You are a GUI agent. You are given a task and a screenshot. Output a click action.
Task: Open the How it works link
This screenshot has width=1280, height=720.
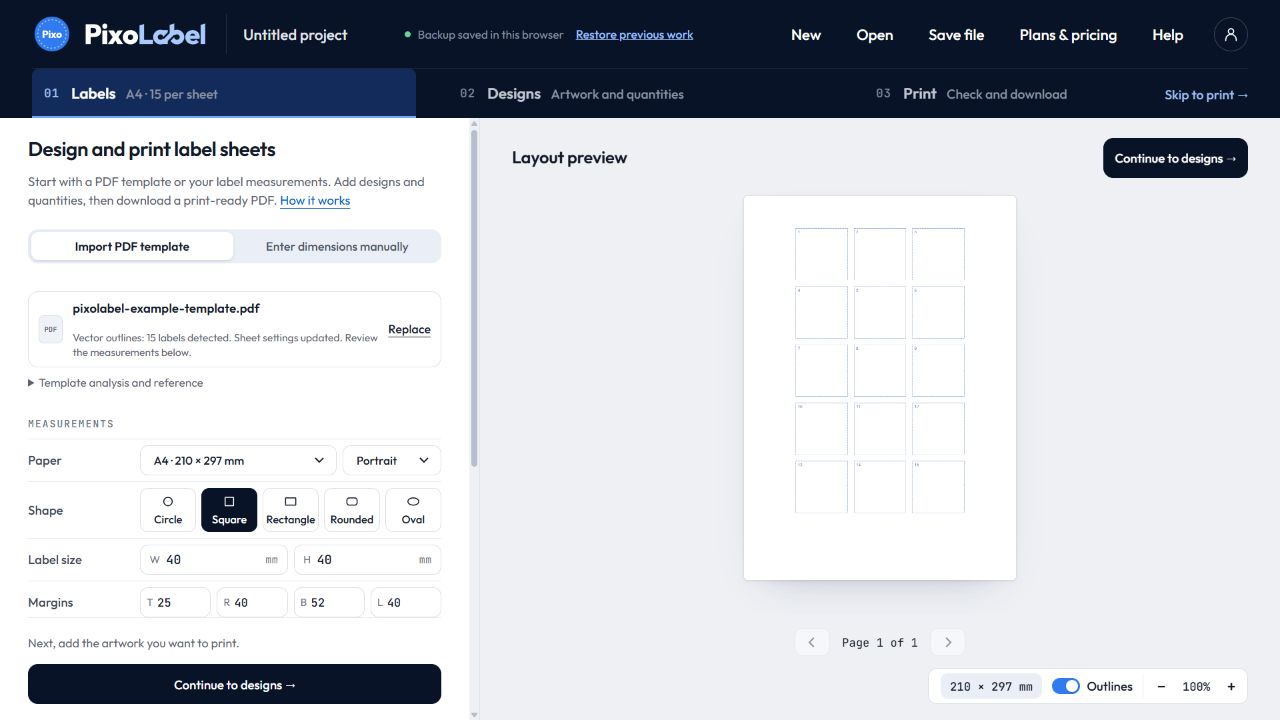click(x=315, y=201)
